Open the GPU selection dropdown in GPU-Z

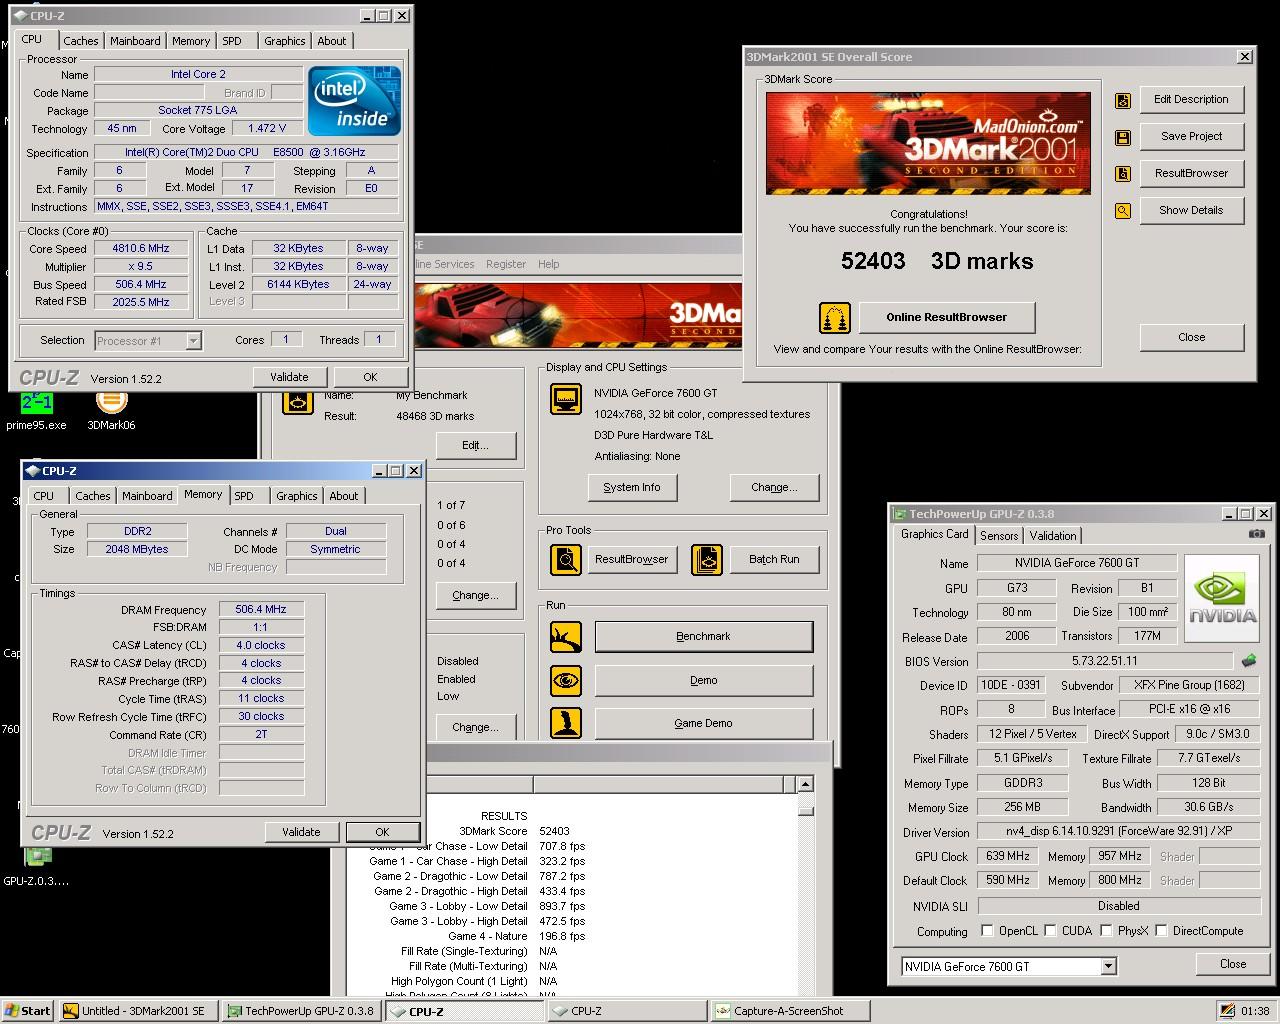coord(1108,967)
